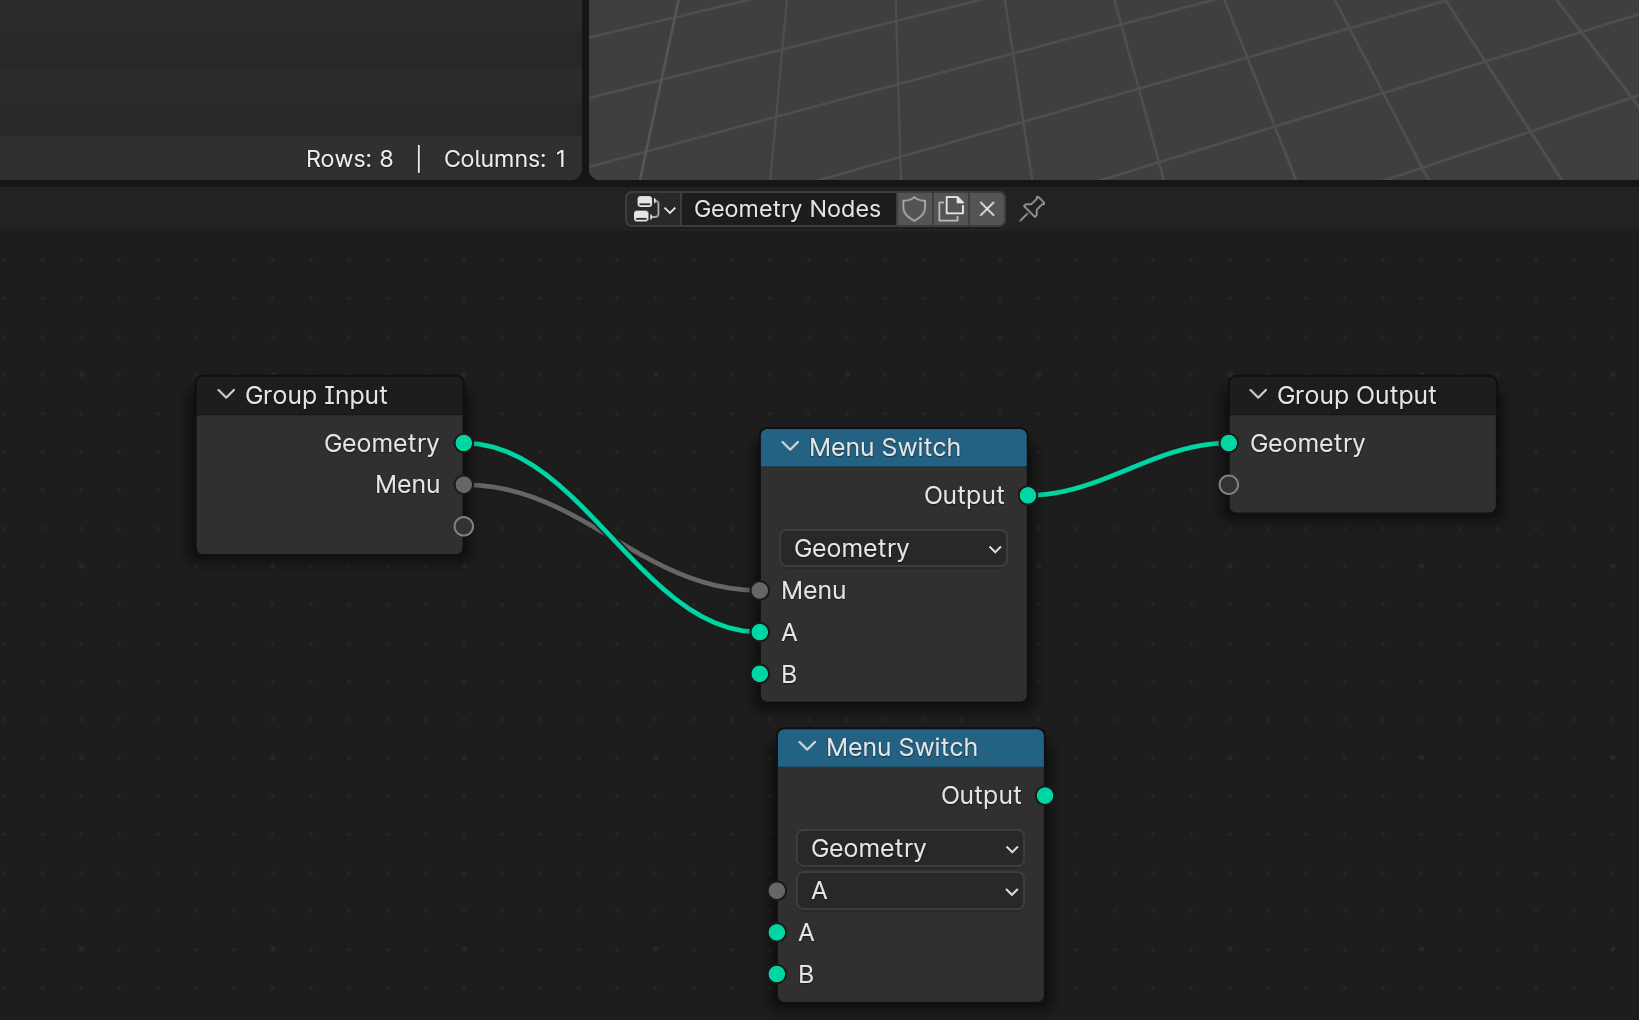Unlink the Geometry Nodes data-block
Viewport: 1639px width, 1020px height.
(x=987, y=209)
